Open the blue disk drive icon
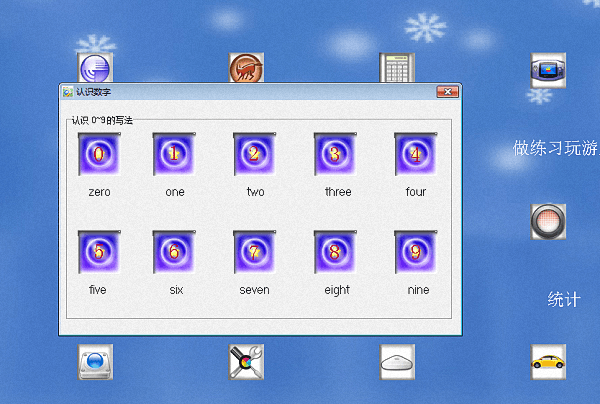Viewport: 600px width, 404px height. point(96,361)
